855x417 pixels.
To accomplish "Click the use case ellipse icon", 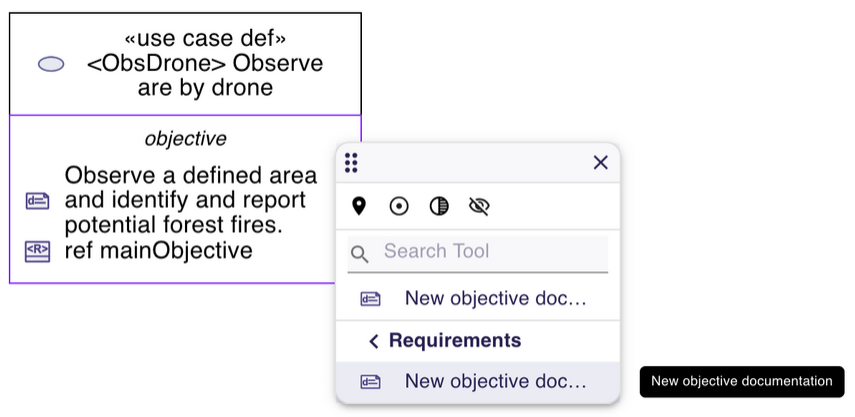I will (x=51, y=64).
